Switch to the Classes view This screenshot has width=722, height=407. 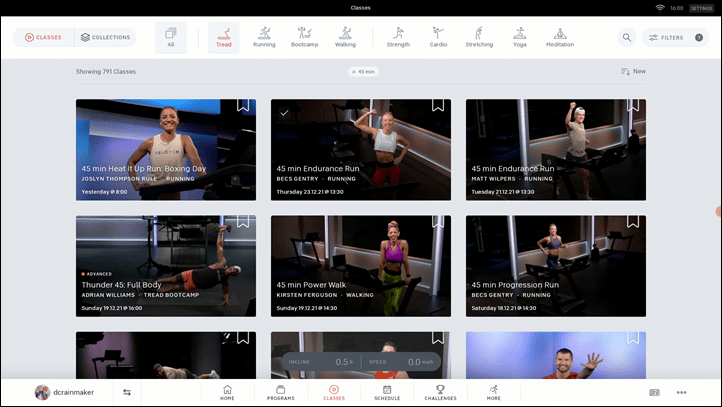tap(43, 37)
